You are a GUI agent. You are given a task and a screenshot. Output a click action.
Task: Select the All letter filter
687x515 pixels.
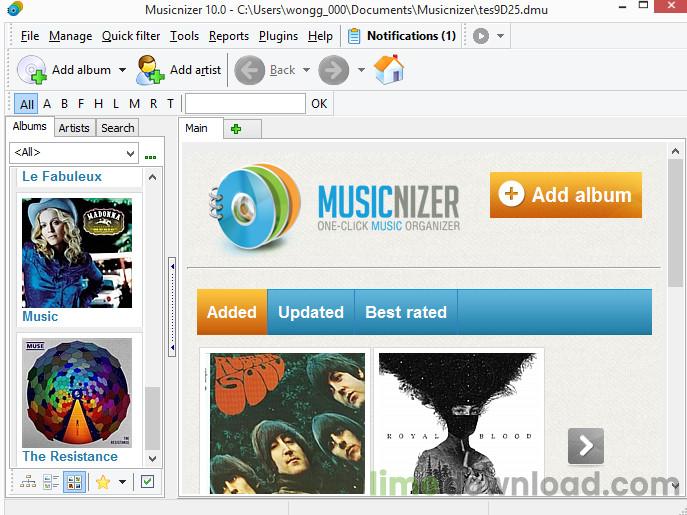tap(26, 104)
